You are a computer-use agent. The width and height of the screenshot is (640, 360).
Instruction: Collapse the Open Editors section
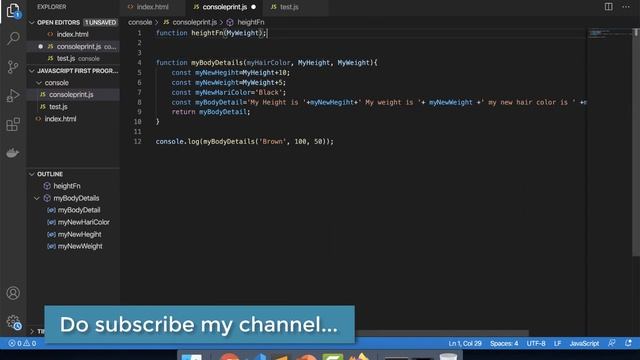pyautogui.click(x=32, y=22)
